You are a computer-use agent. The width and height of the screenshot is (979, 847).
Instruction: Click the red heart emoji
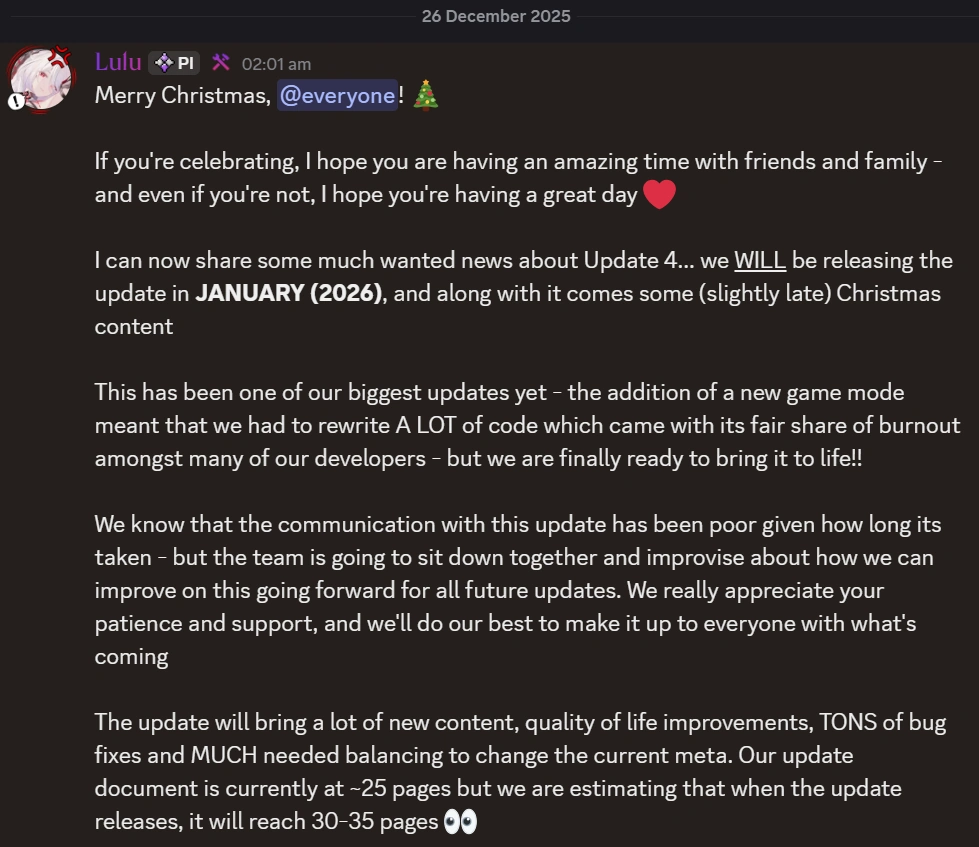[x=659, y=194]
